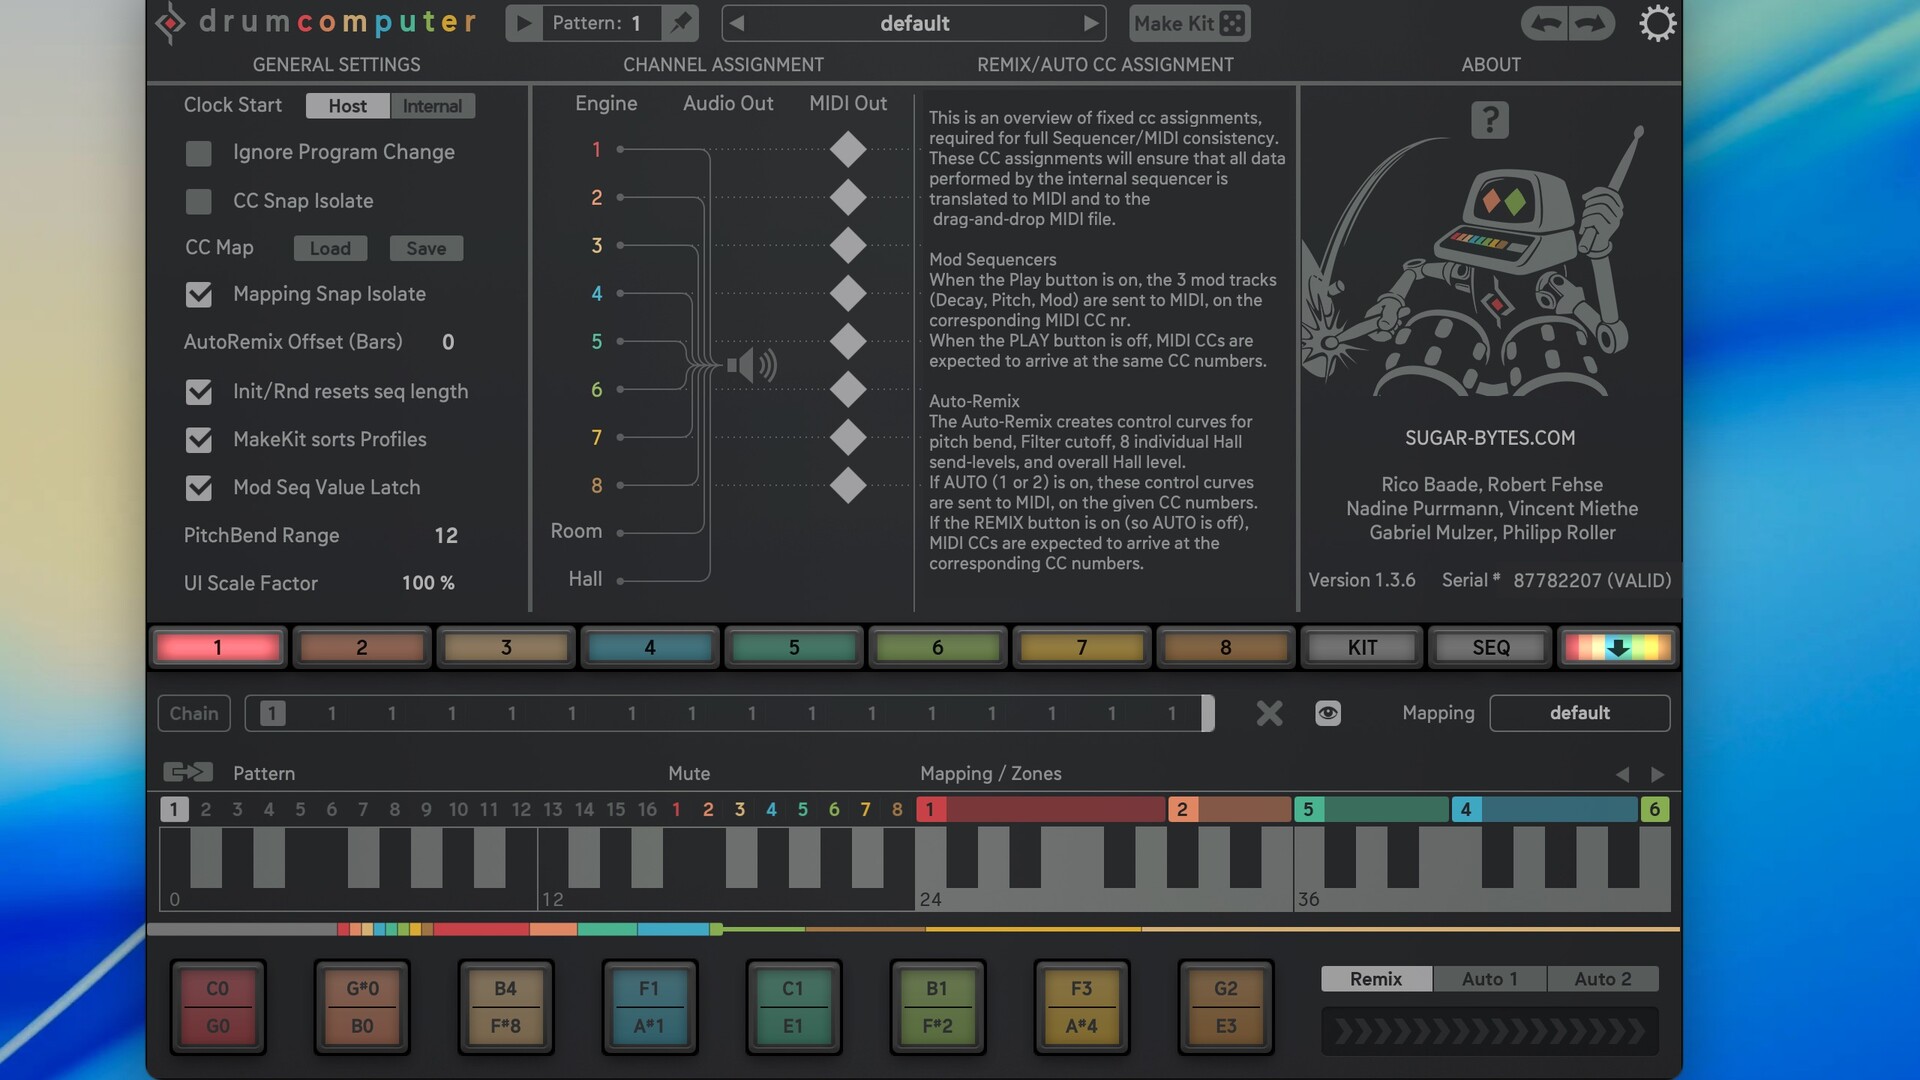This screenshot has height=1080, width=1920.
Task: Click the drumcomputer logo icon
Action: point(170,22)
